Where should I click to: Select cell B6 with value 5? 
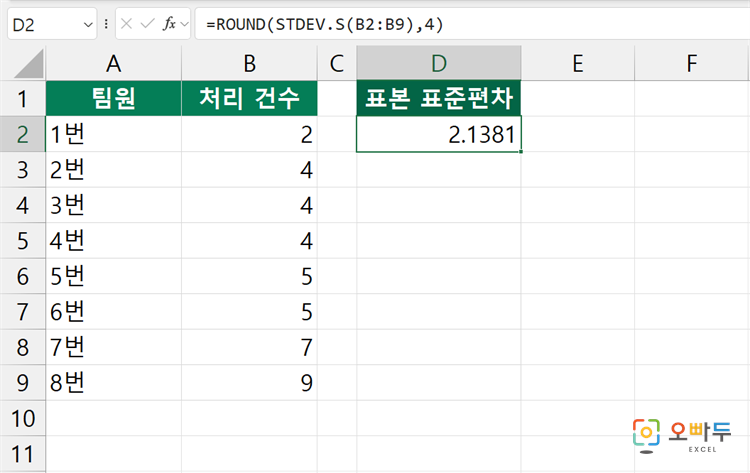pos(249,276)
